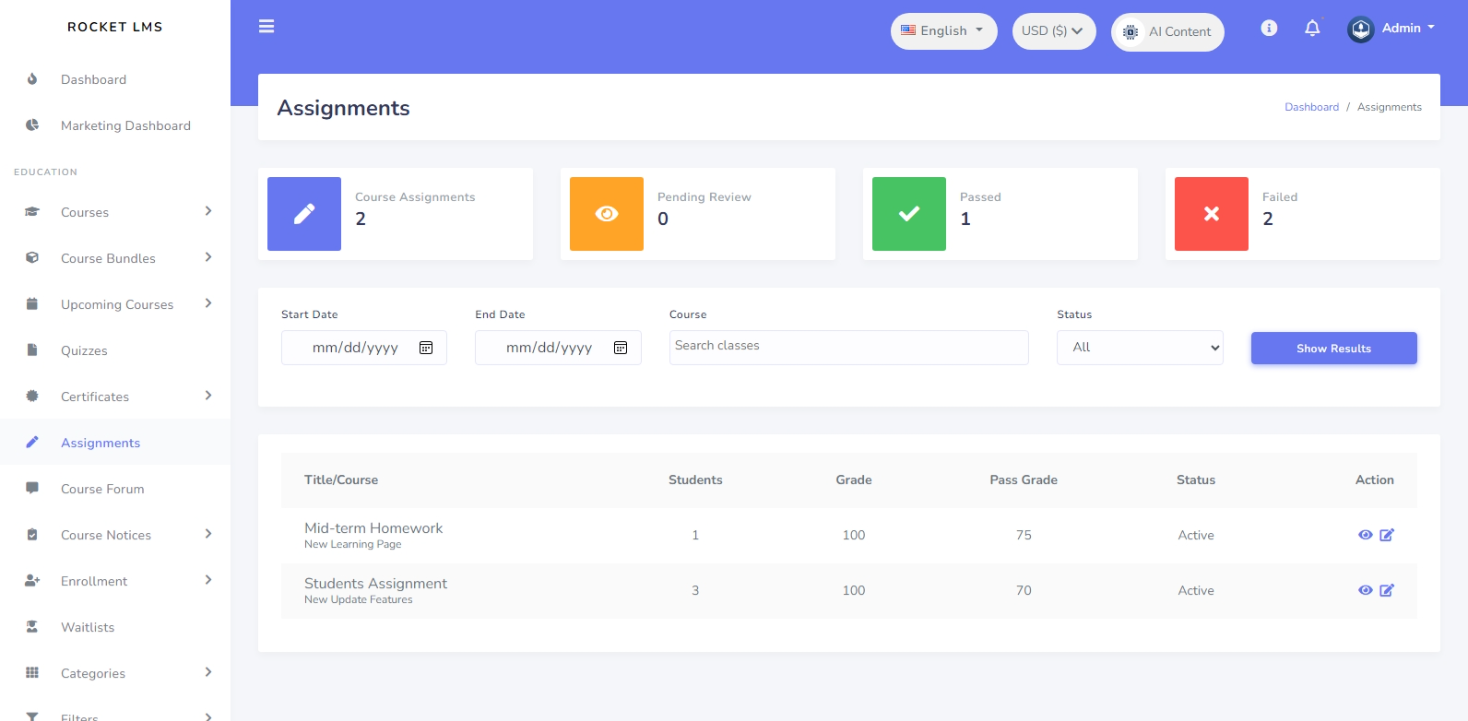The image size is (1468, 721).
Task: Click the Assignments pencil icon in sidebar
Action: click(32, 442)
